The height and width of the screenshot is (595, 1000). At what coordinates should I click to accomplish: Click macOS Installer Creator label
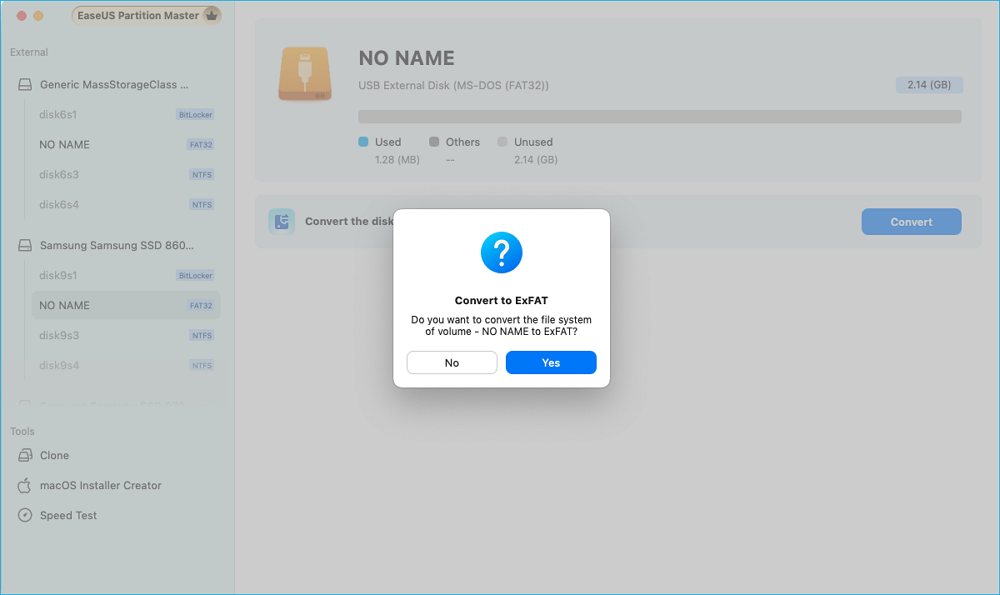(101, 485)
